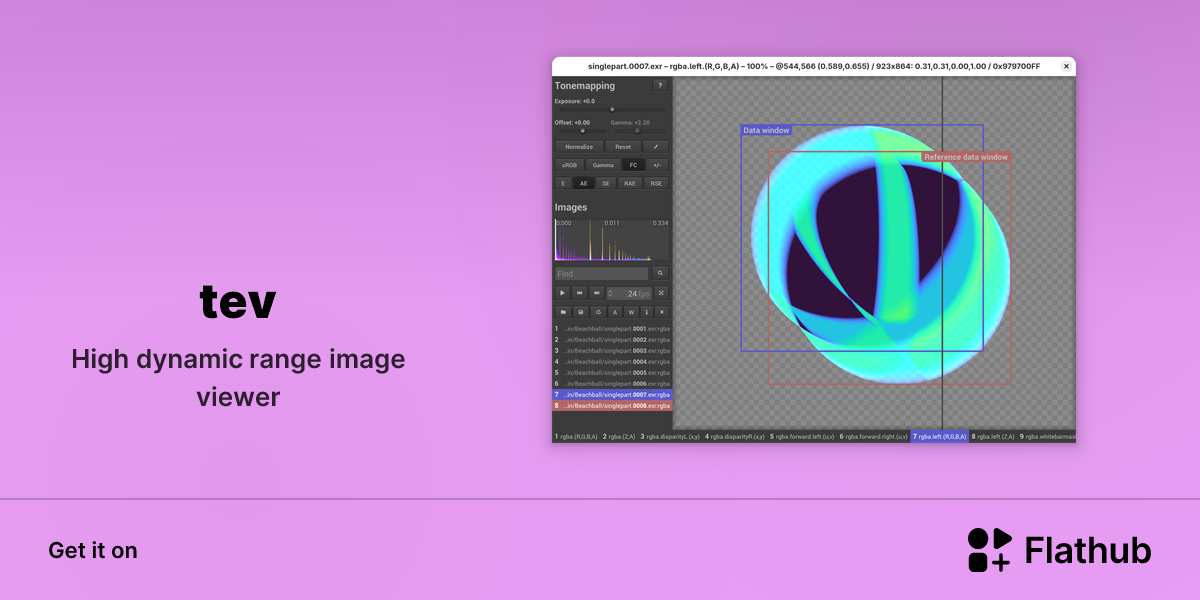Viewport: 1200px width, 600px height.
Task: Click the Reset button
Action: (x=623, y=147)
